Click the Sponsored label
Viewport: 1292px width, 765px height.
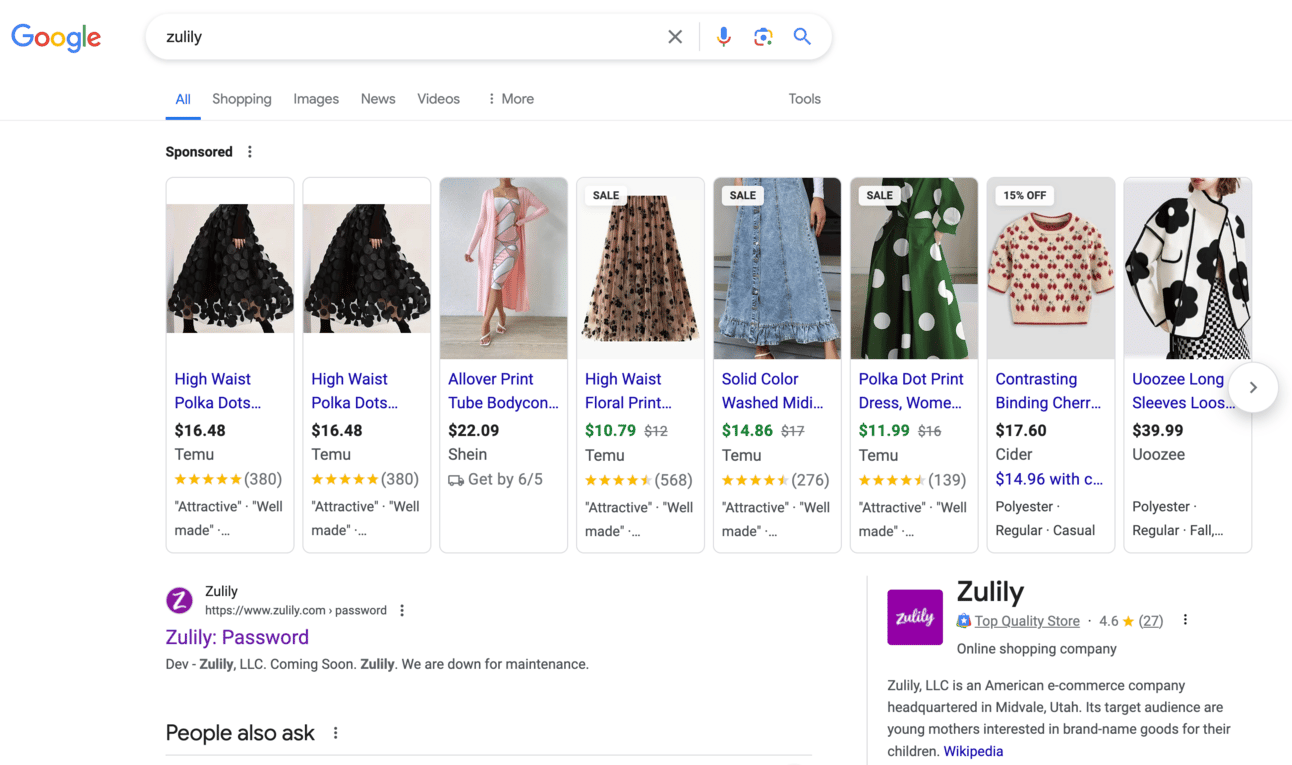tap(199, 152)
